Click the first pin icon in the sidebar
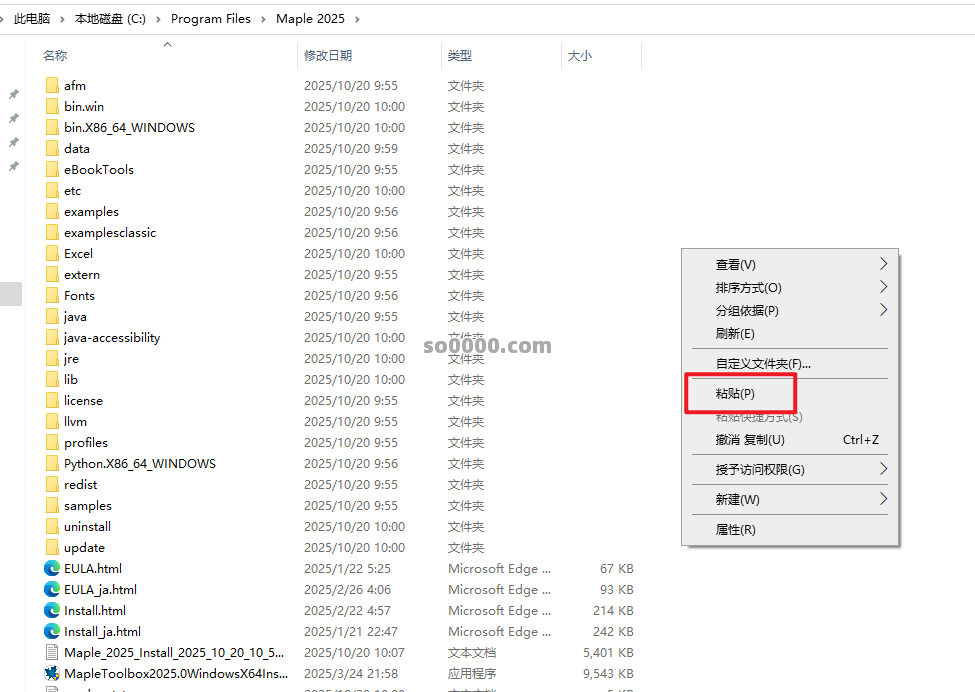Image resolution: width=975 pixels, height=692 pixels. [x=14, y=94]
